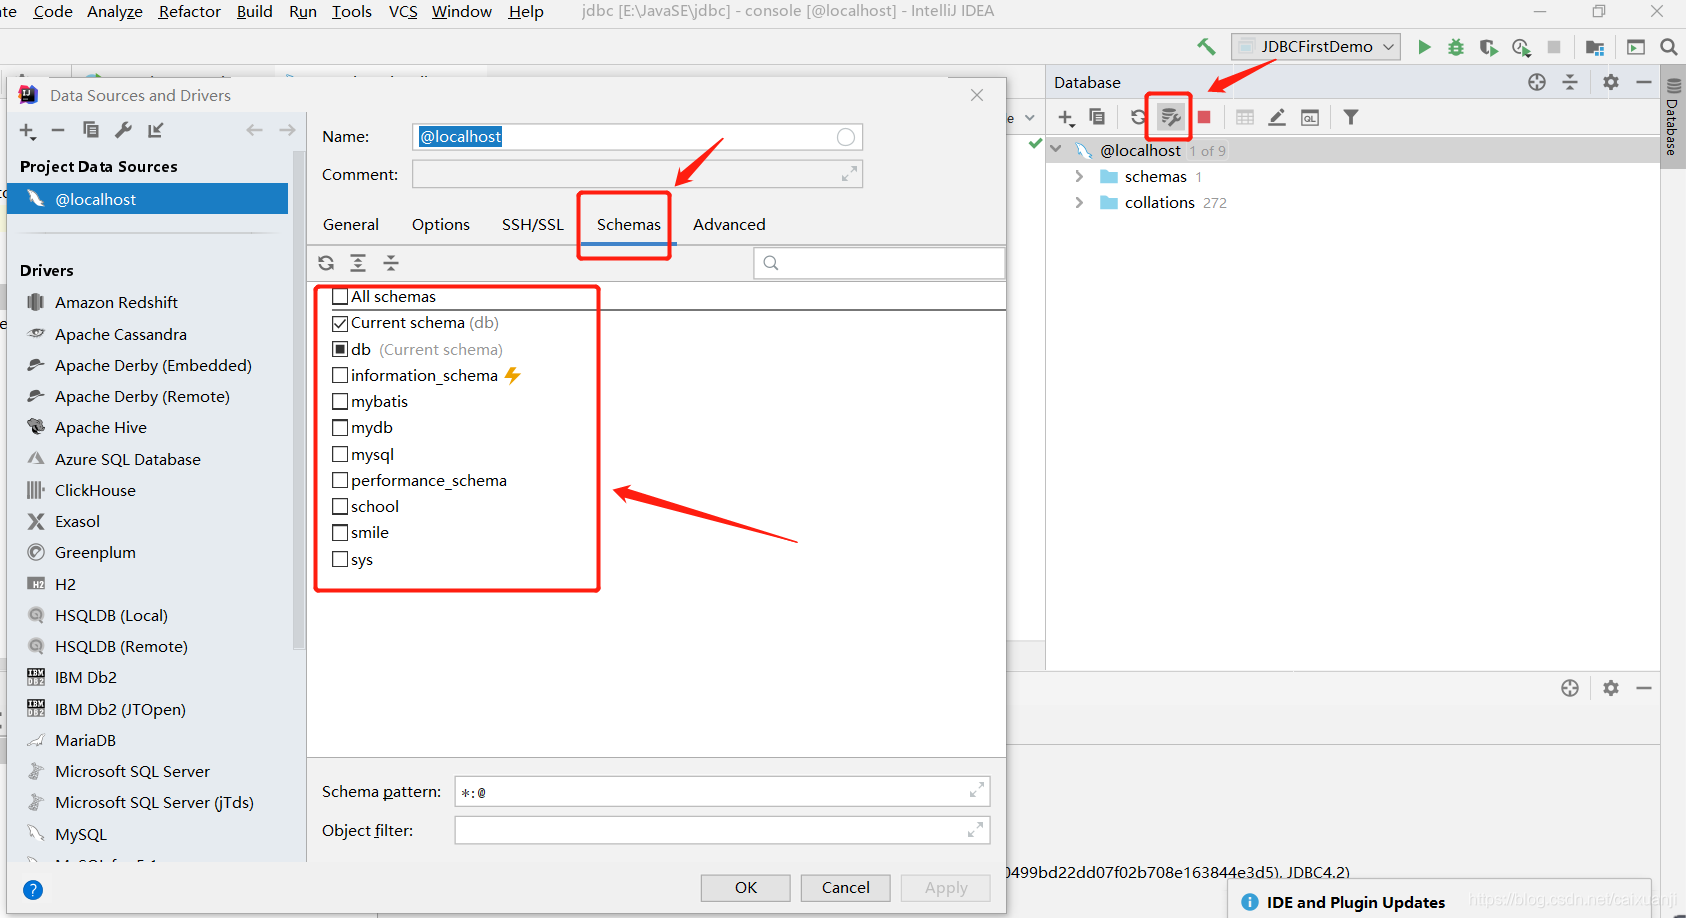
Task: Add data source plus icon in dialog
Action: 28,131
